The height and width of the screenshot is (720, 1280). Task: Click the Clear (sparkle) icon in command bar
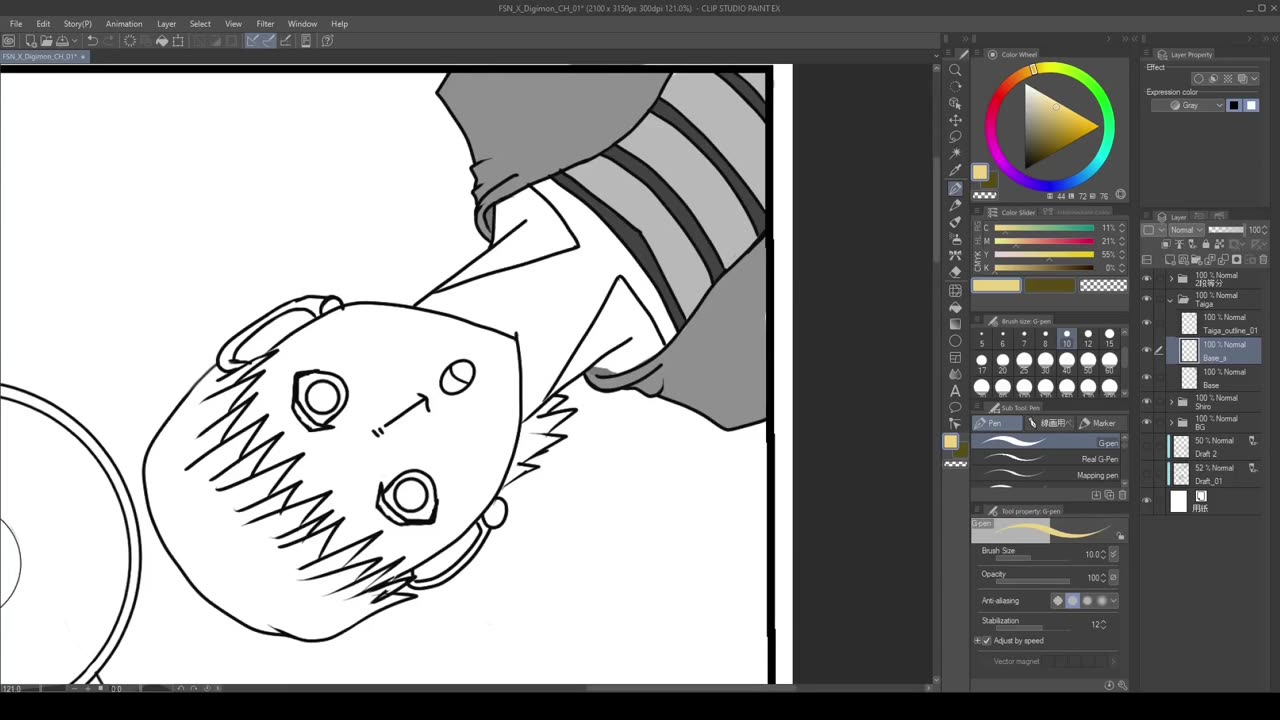coord(130,41)
